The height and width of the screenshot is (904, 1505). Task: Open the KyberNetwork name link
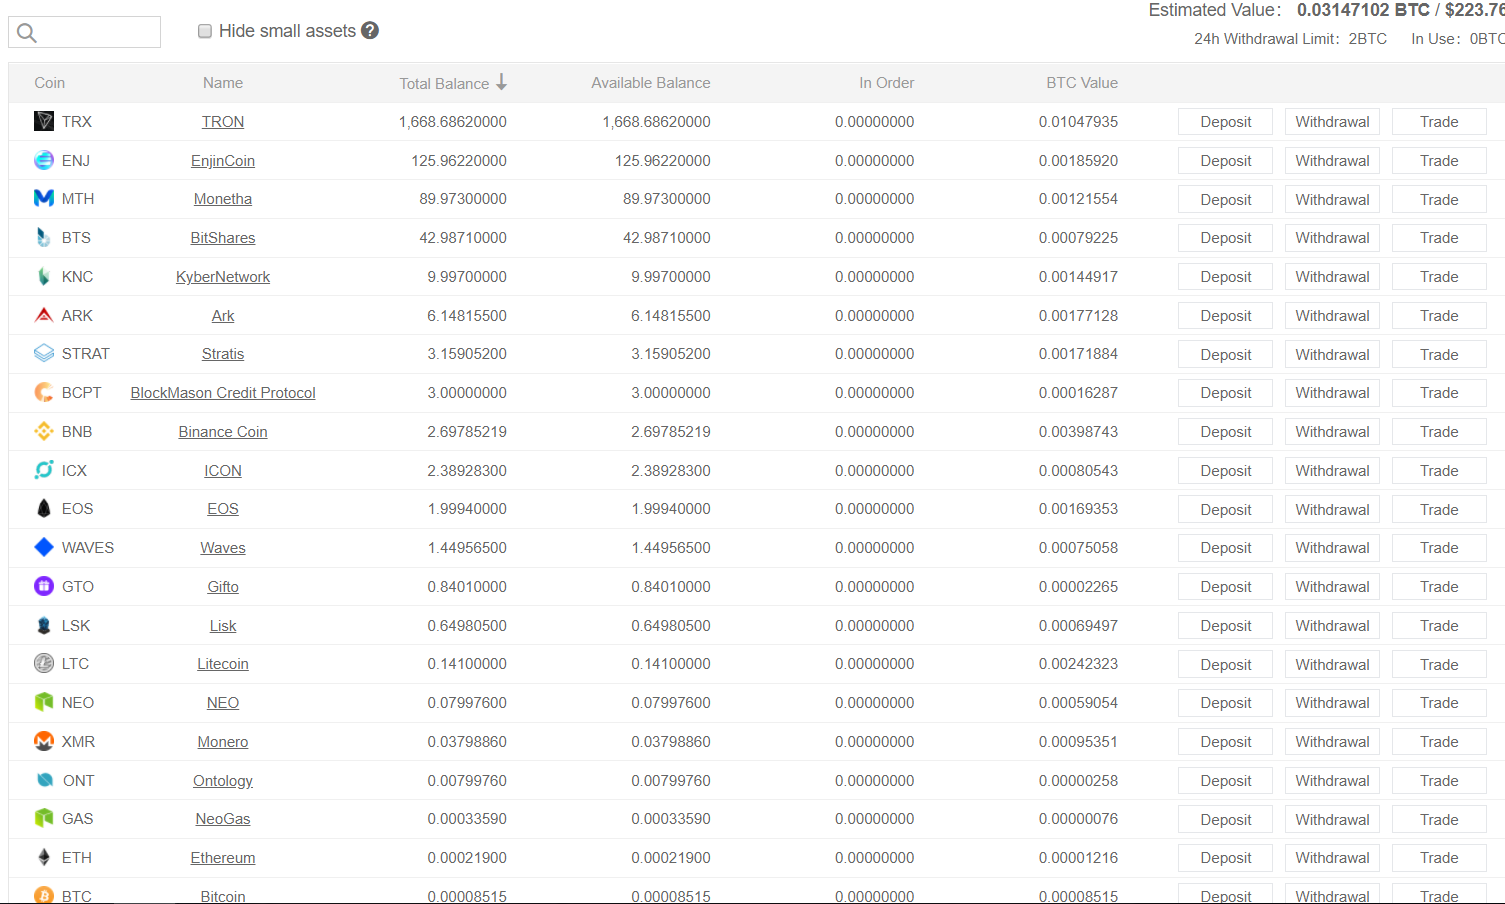[x=223, y=277]
